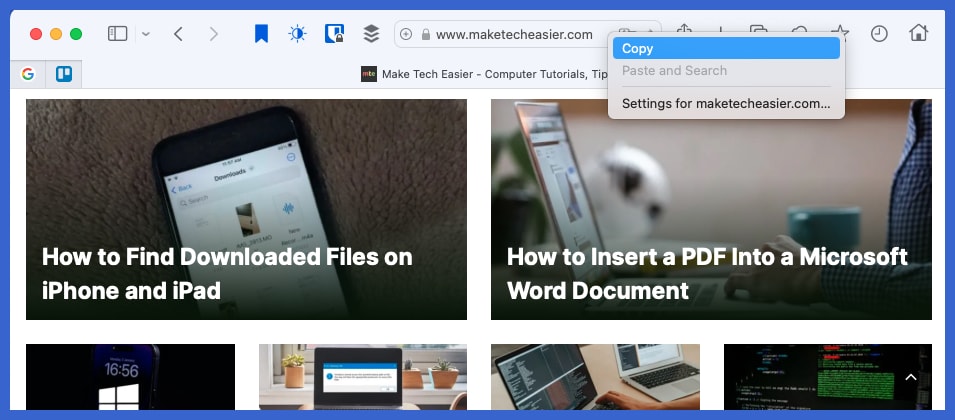
Task: Select the www.maketecheasier.com address field
Action: (527, 35)
